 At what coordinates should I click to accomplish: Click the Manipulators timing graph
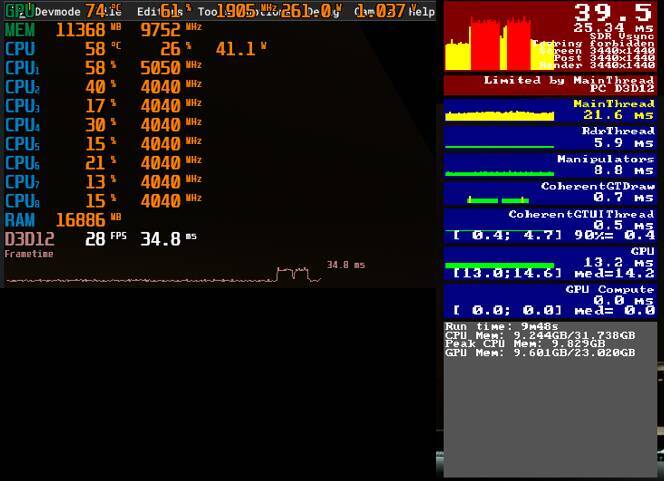click(500, 173)
